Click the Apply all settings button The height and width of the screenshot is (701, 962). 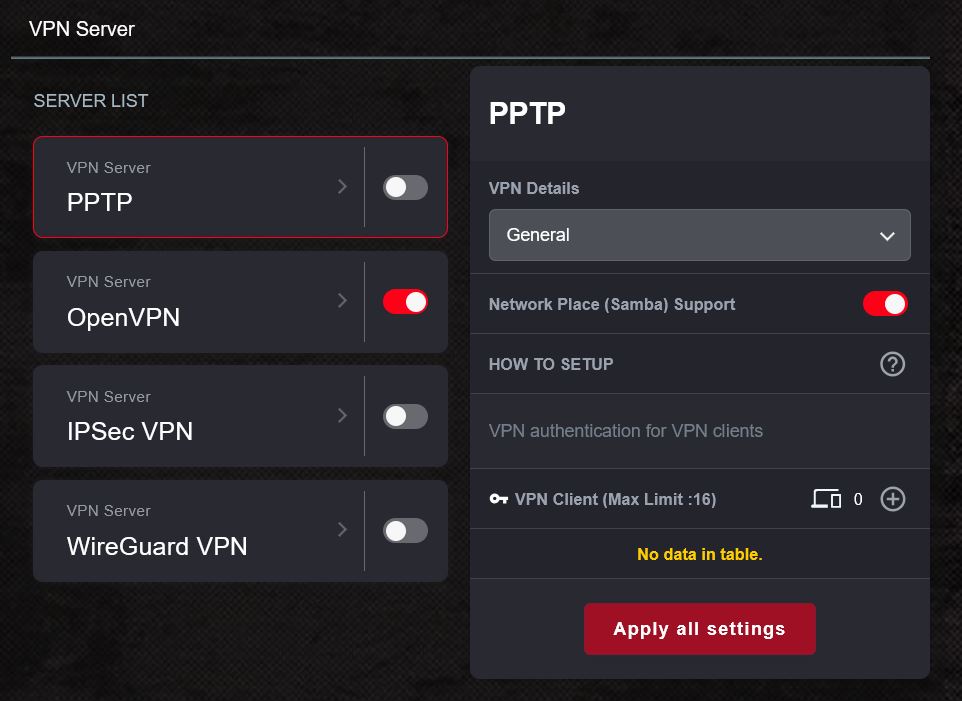point(699,628)
